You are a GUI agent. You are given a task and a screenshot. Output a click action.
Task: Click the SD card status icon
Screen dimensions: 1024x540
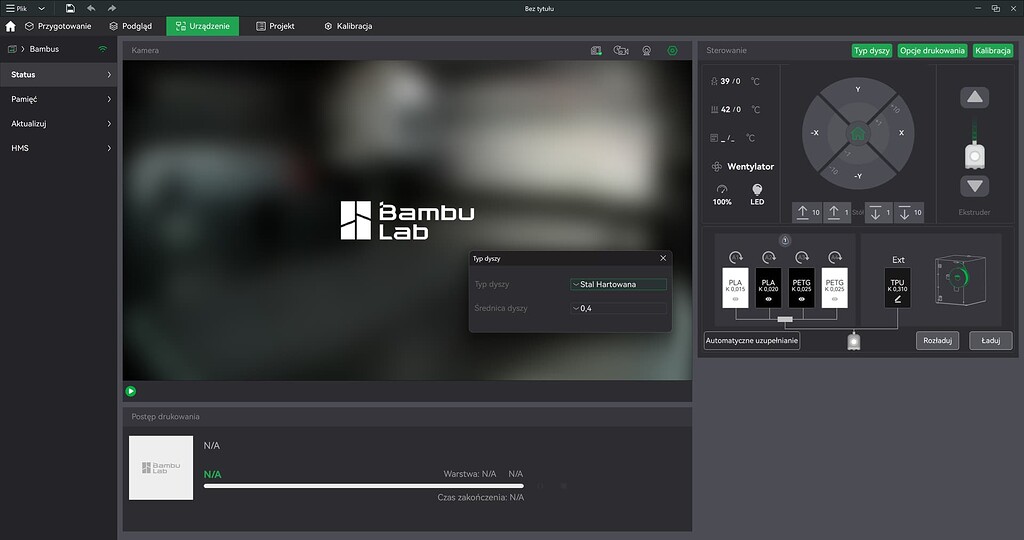pos(596,50)
